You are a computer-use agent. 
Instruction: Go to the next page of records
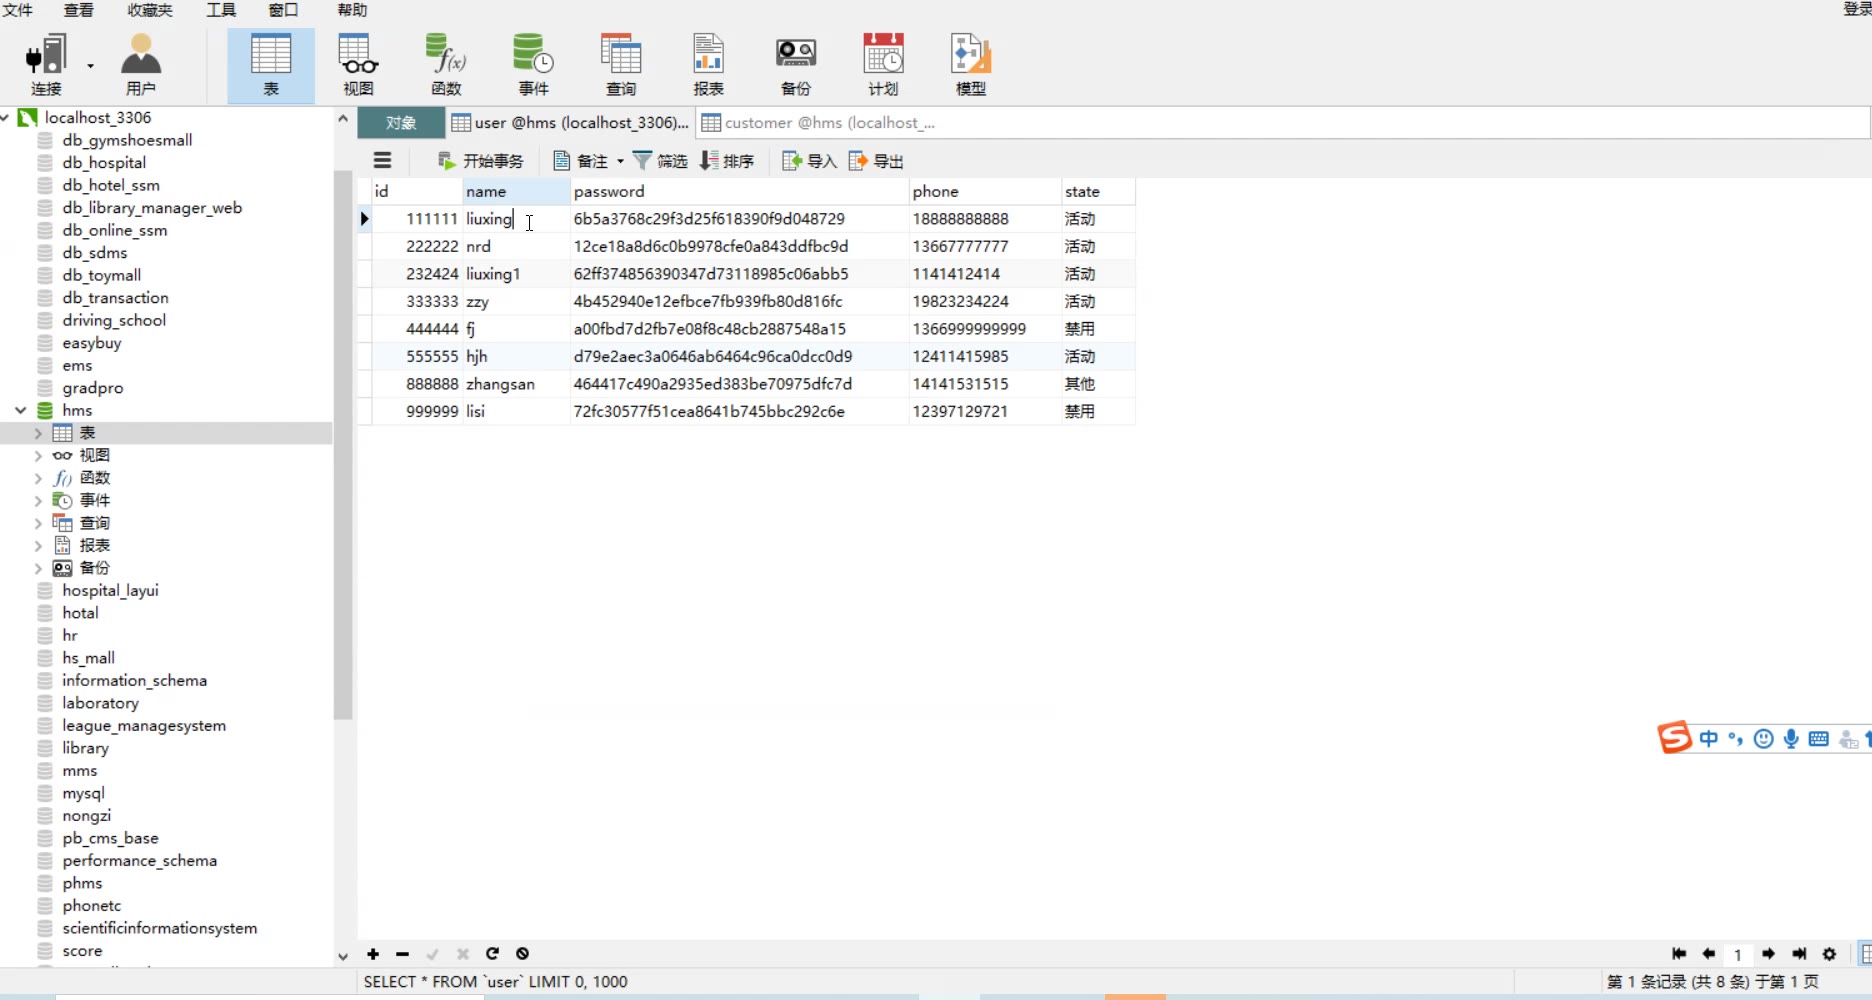pos(1768,954)
